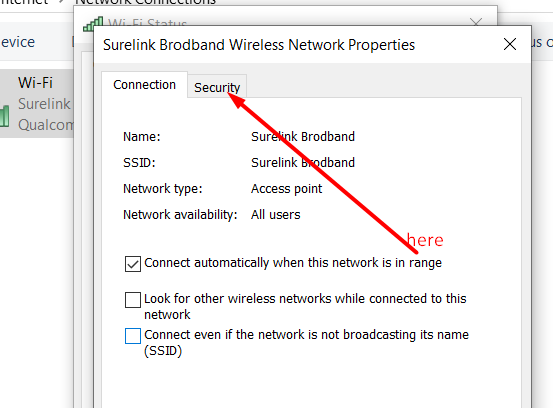Viewport: 553px width, 408px height.
Task: Click the SSID value Surelink Brodband
Action: pos(303,163)
